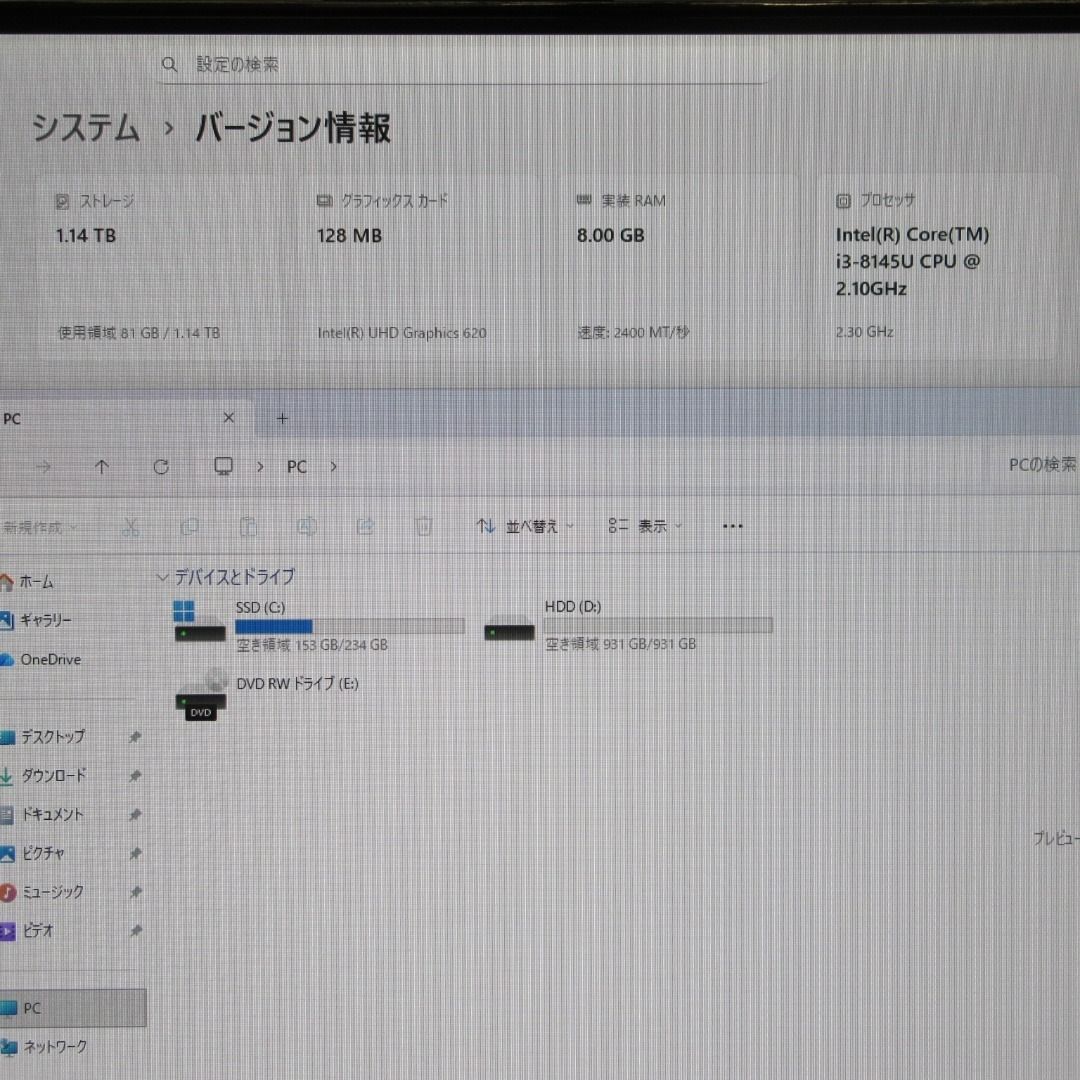Open OneDrive in the navigation pane
This screenshot has width=1080, height=1080.
click(50, 660)
